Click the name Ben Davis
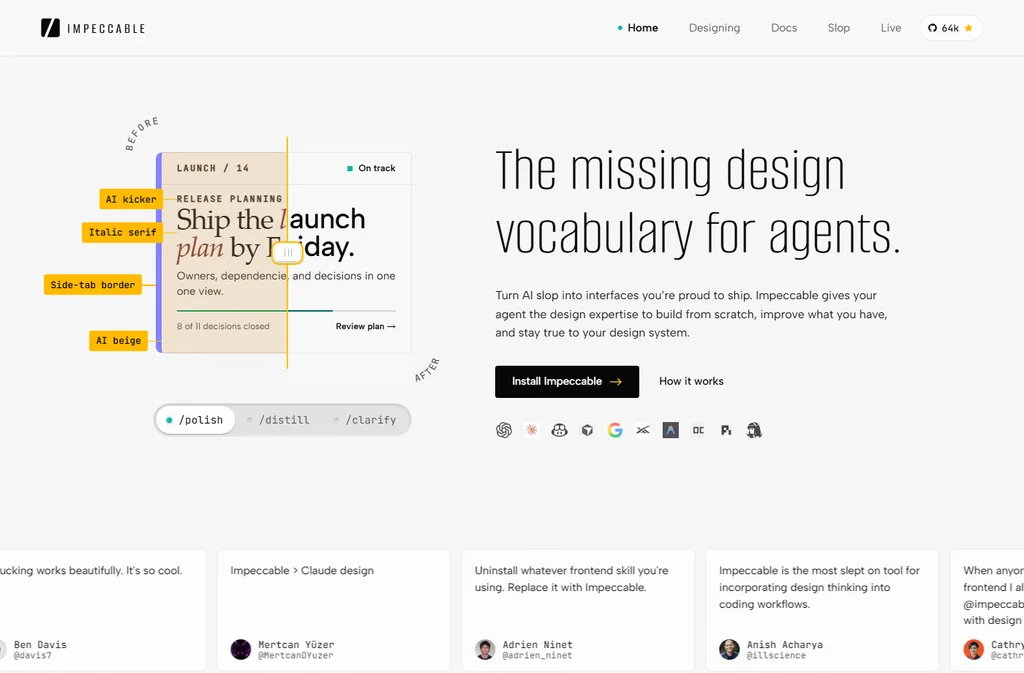 (40, 644)
